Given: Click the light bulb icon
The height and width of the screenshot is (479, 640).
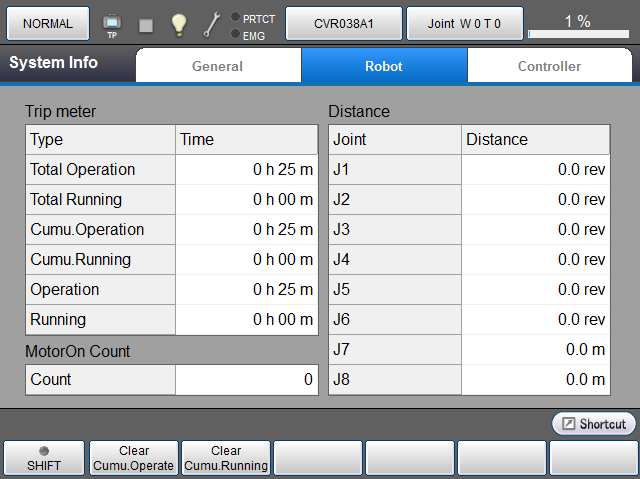Looking at the screenshot, I should point(178,24).
